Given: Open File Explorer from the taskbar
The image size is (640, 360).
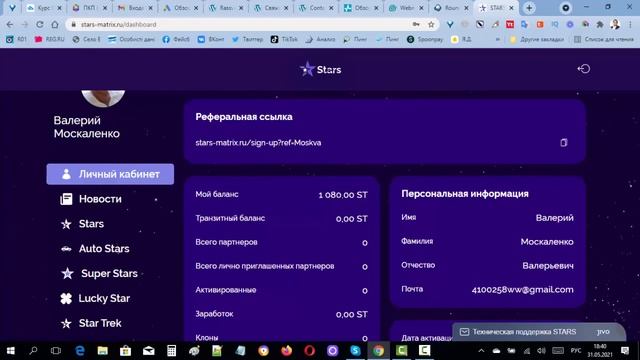Looking at the screenshot, I should tap(102, 351).
